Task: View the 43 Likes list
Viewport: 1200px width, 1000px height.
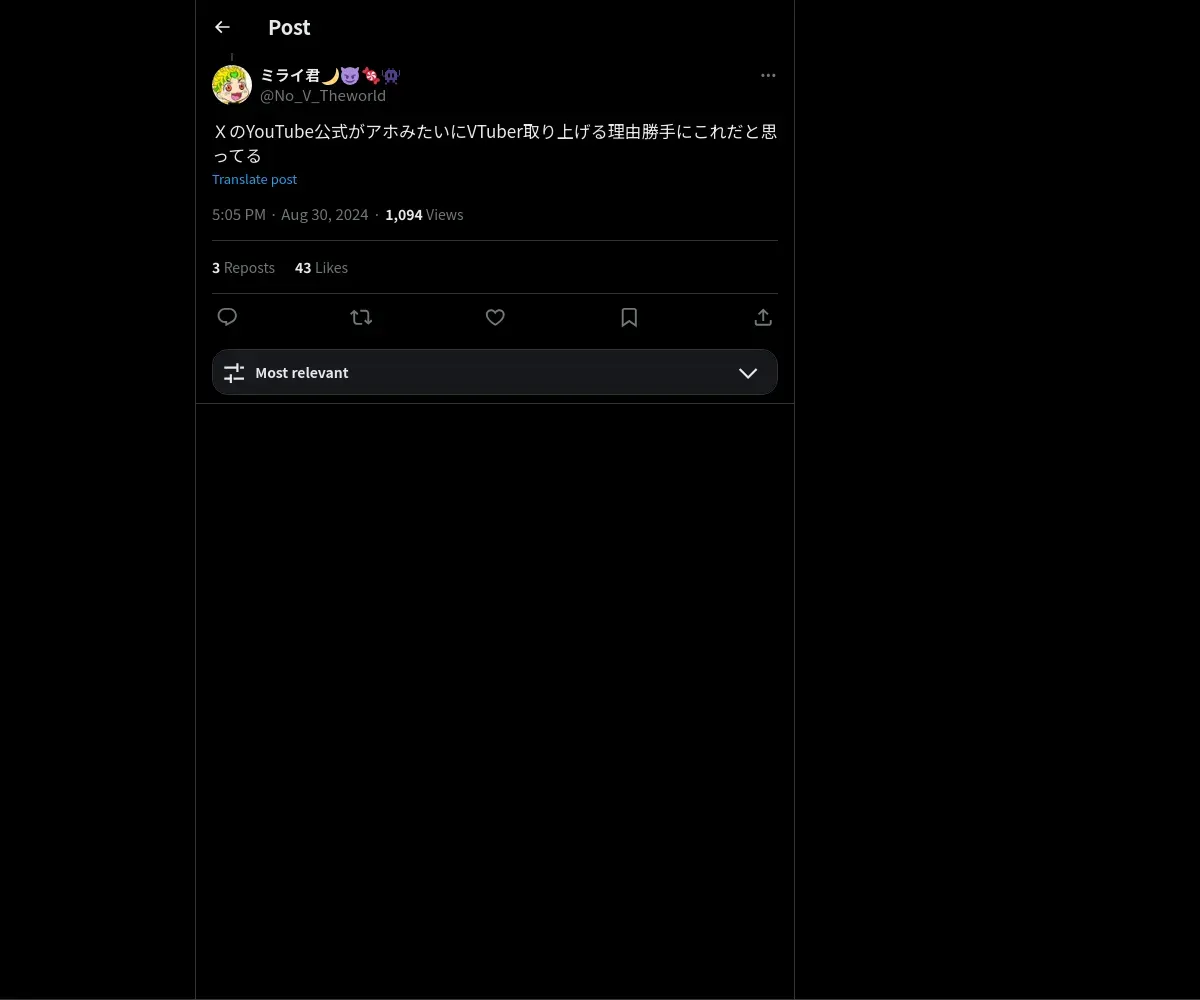Action: 321,268
